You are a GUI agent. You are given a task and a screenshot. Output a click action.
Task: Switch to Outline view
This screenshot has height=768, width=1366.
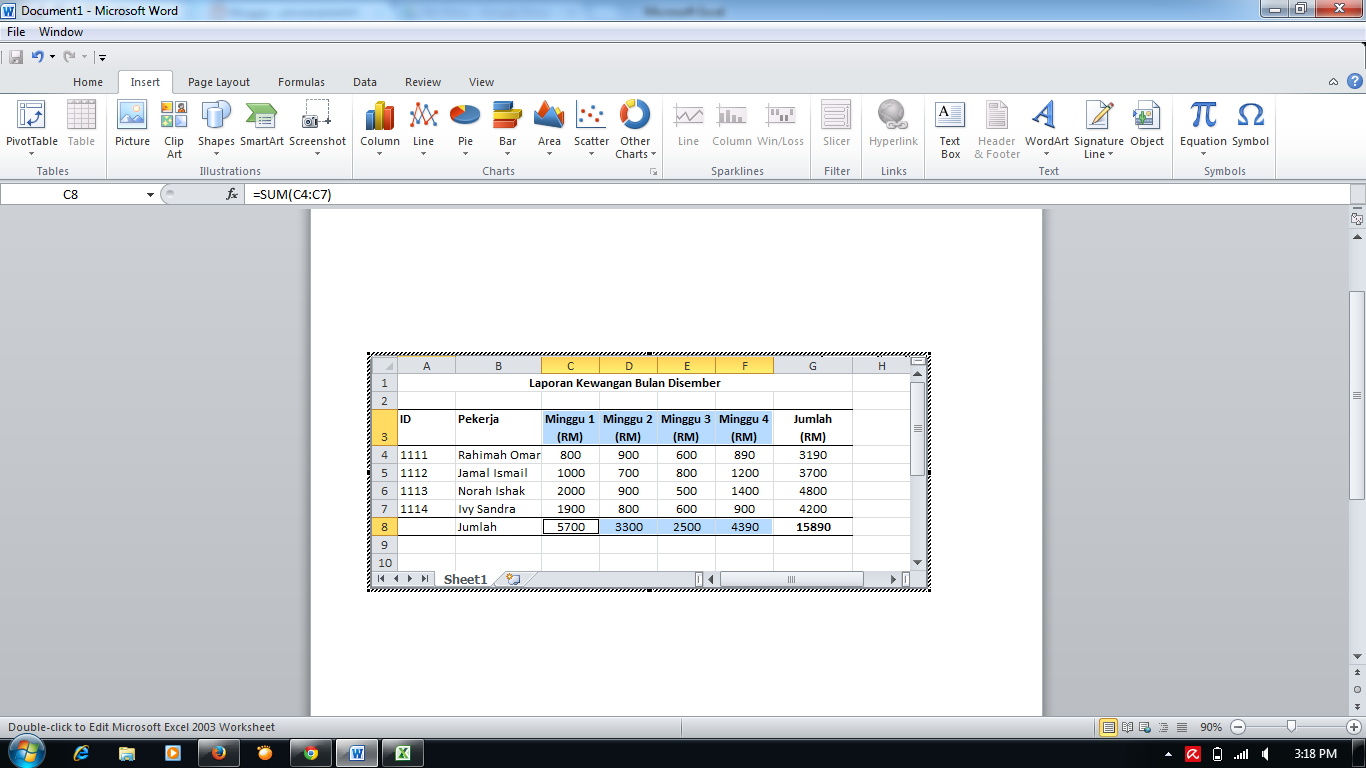coord(1163,727)
